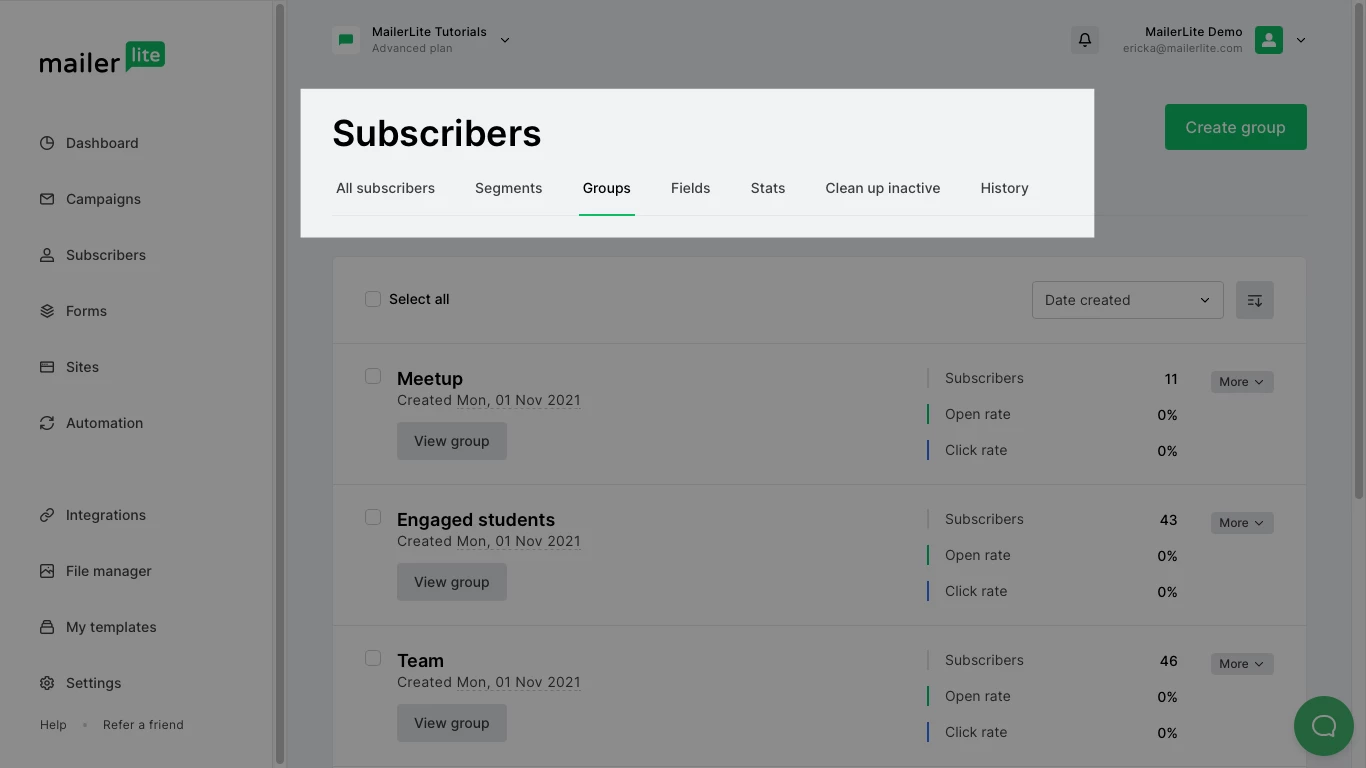Click the Create group button
Viewport: 1366px width, 768px height.
[1235, 127]
